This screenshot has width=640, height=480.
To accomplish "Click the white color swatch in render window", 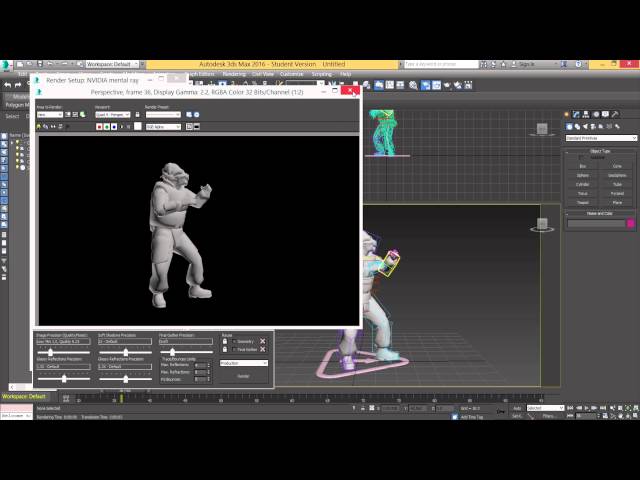I will click(x=138, y=127).
